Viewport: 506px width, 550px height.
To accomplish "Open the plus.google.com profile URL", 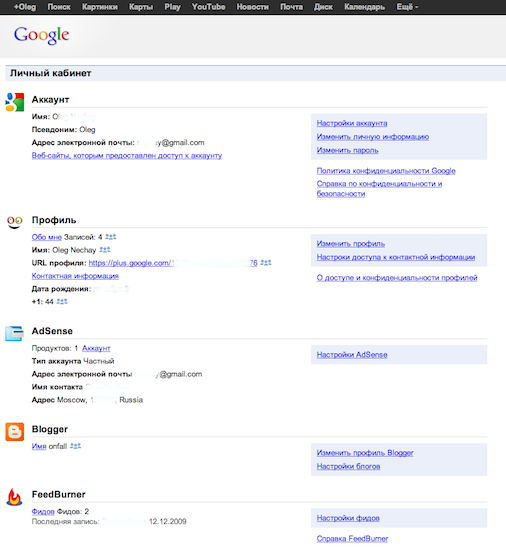I will coord(173,263).
